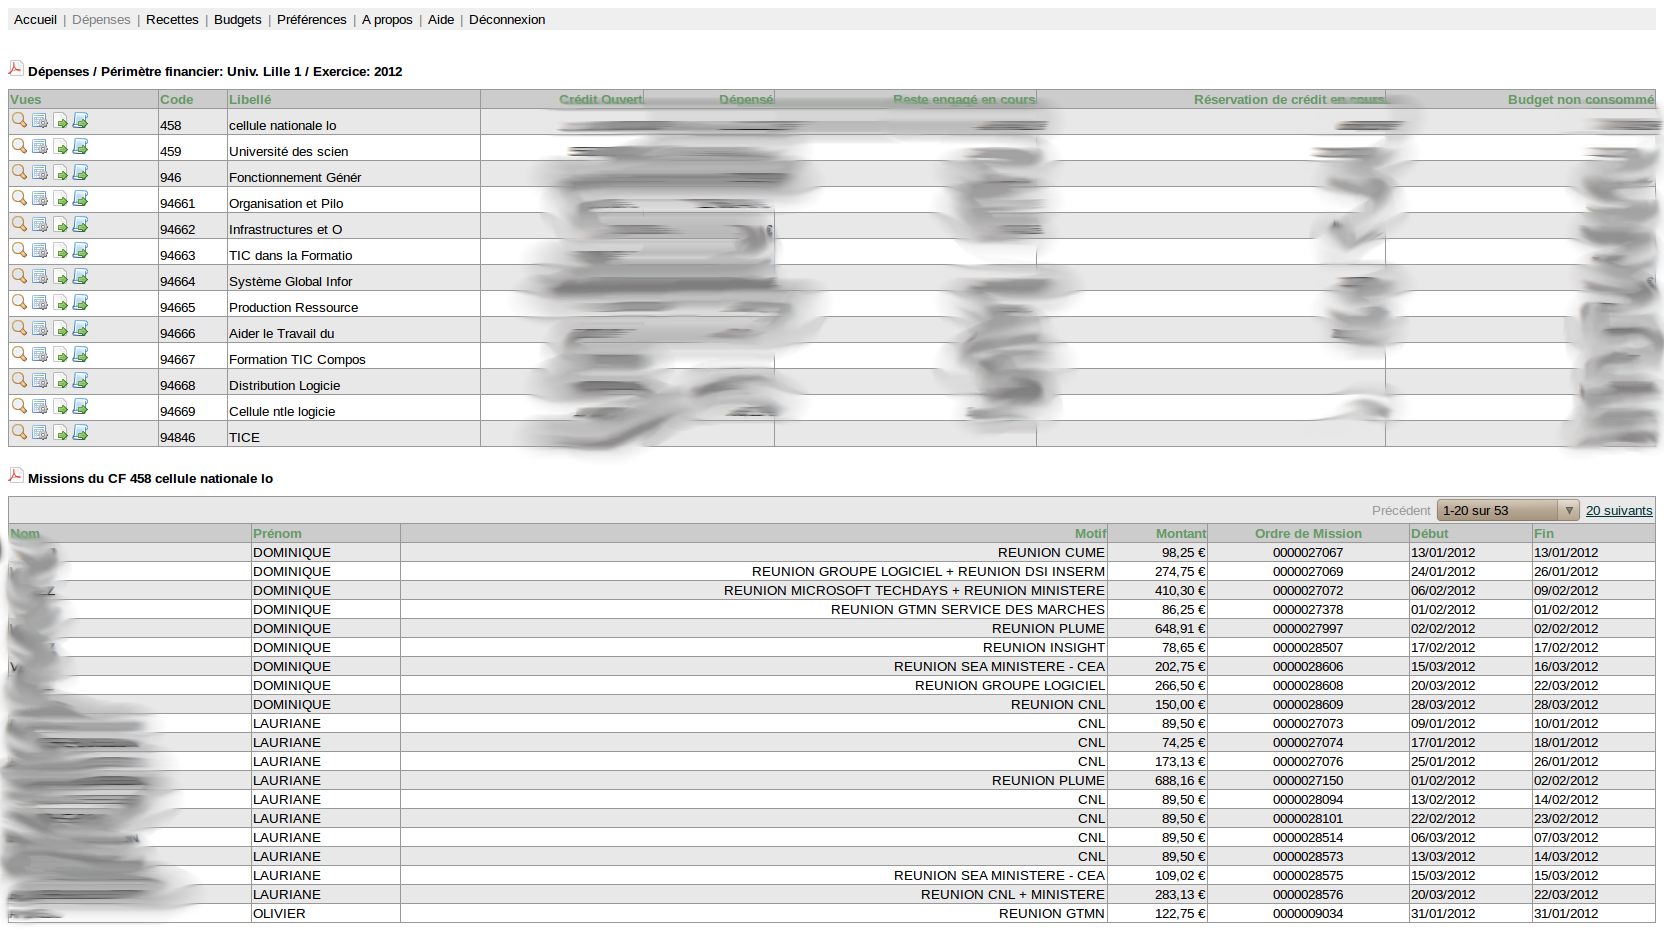Screen dimensions: 1664x931
Task: Open the PDF icon beside the Dépenses title
Action: (16, 69)
